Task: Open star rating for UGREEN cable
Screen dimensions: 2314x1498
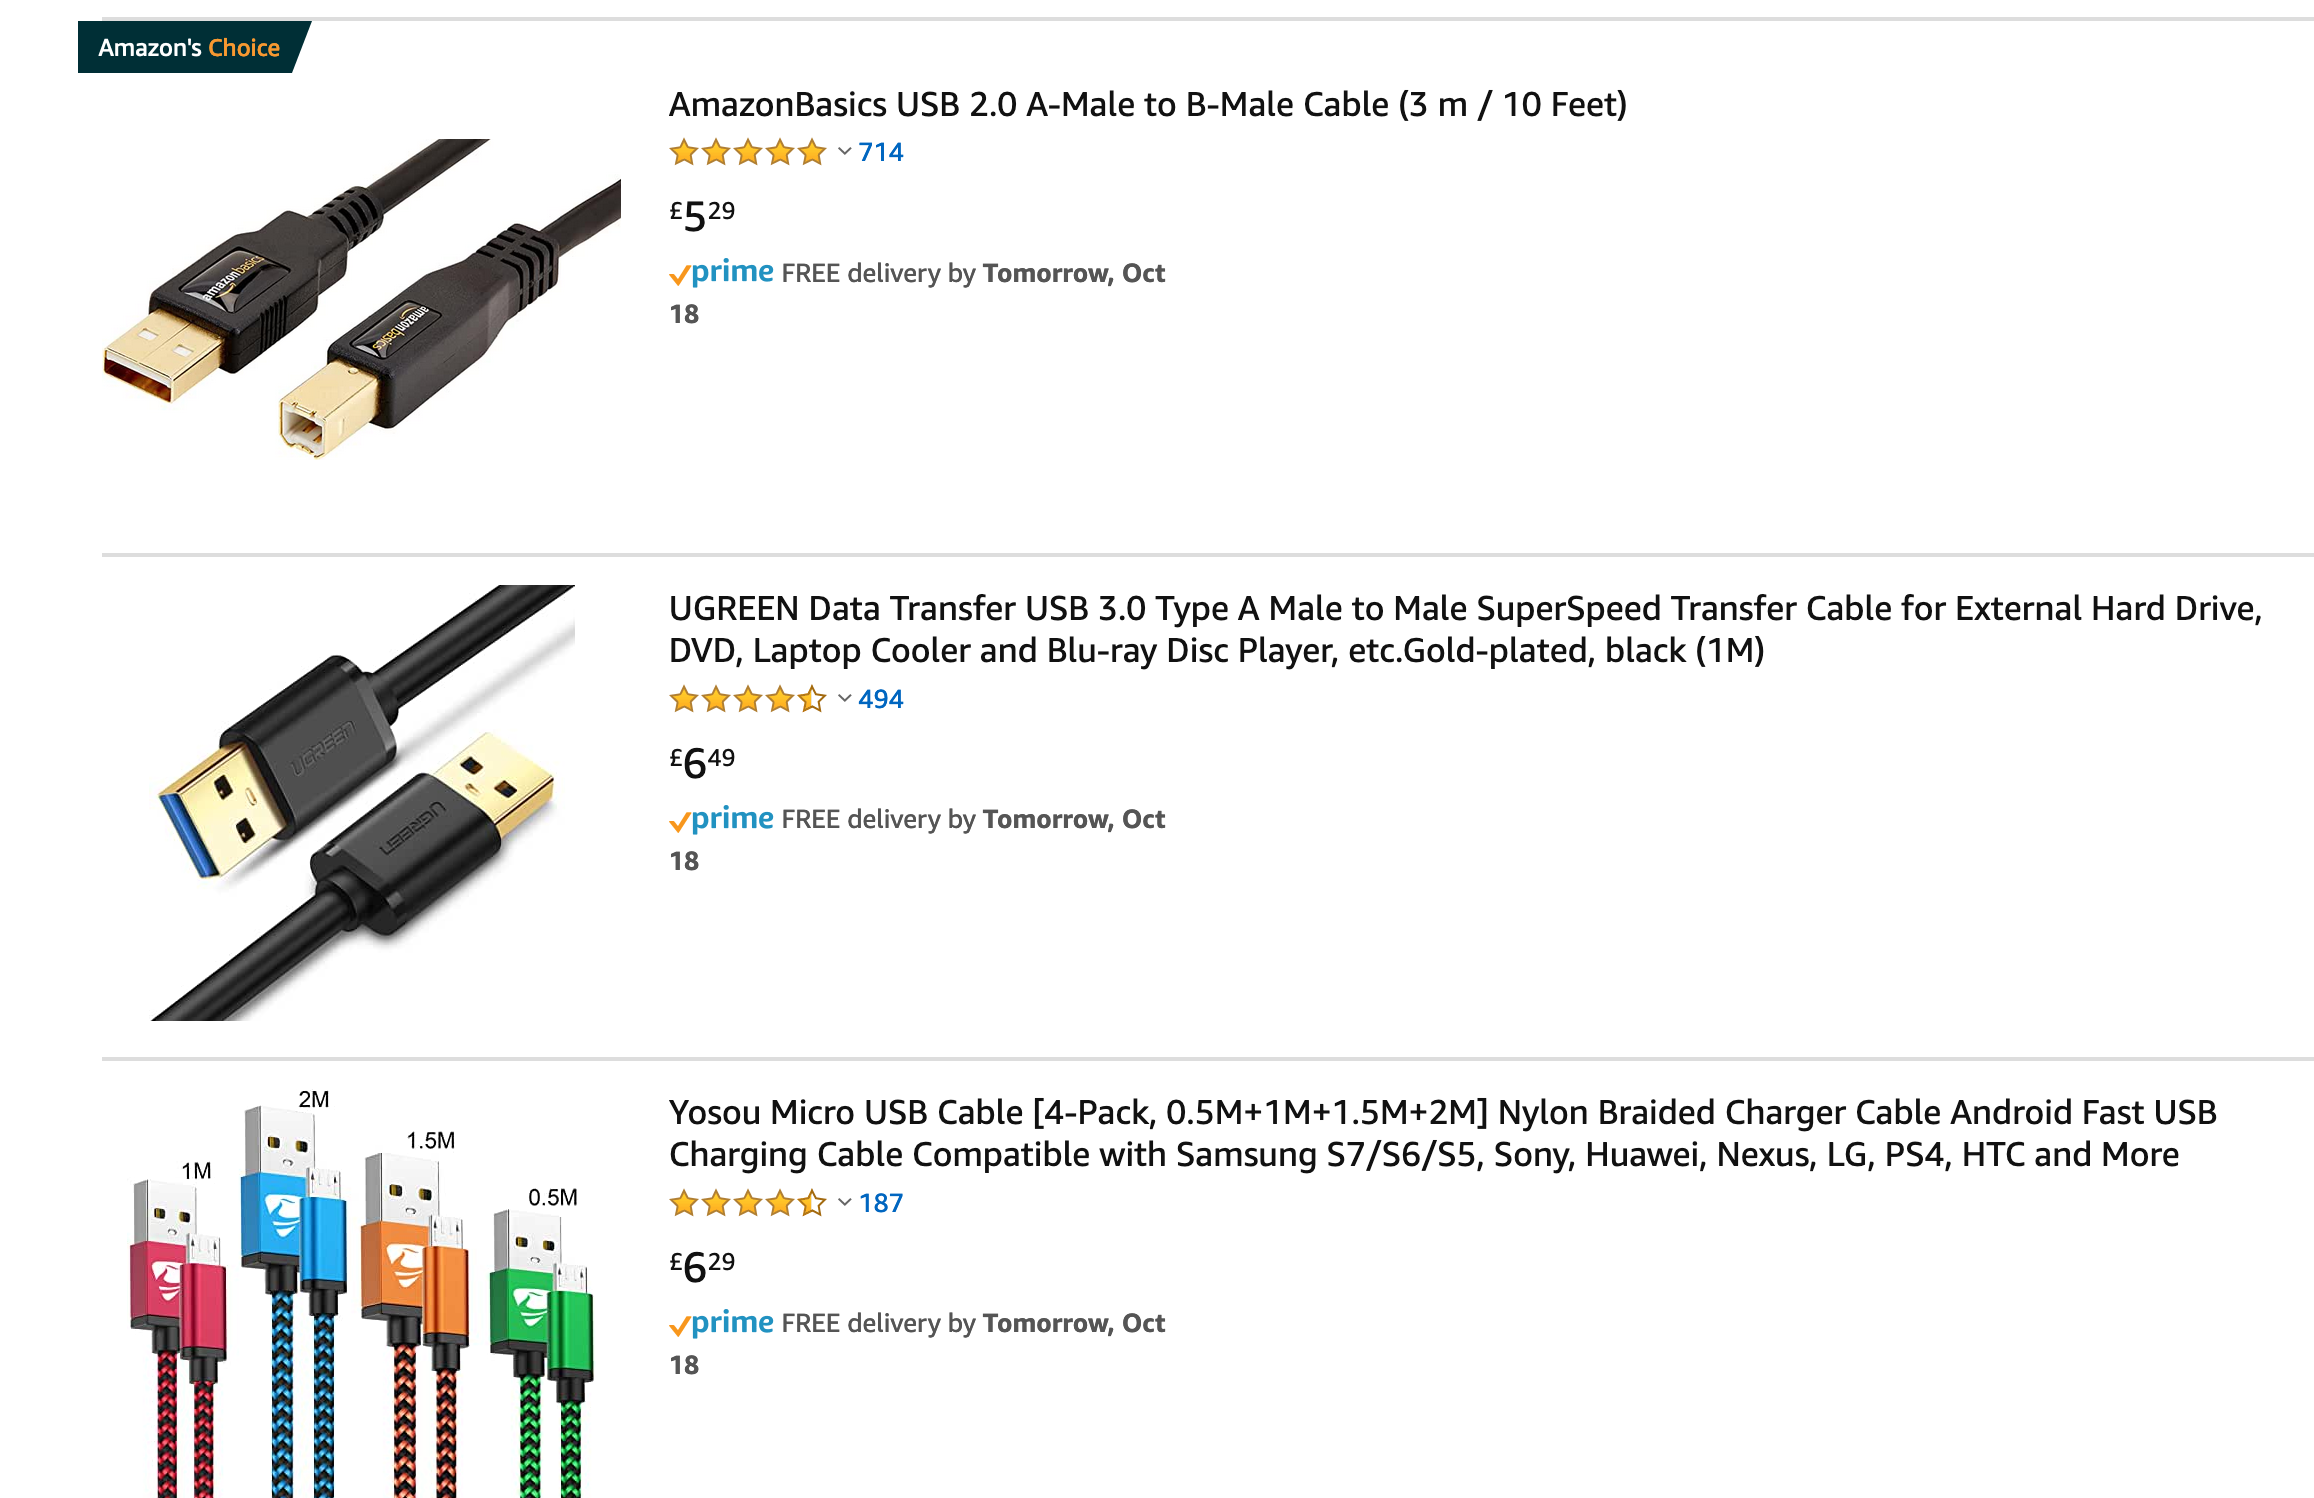Action: (748, 699)
